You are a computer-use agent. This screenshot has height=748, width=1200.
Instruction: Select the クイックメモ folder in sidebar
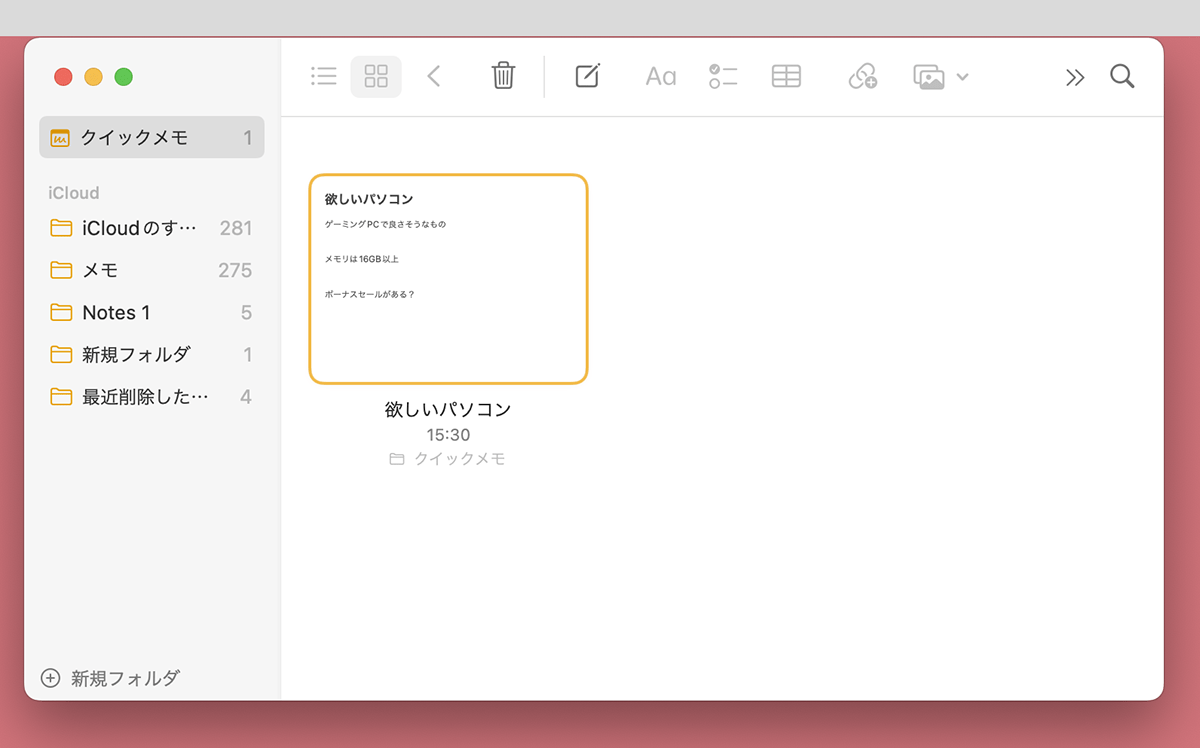point(152,138)
